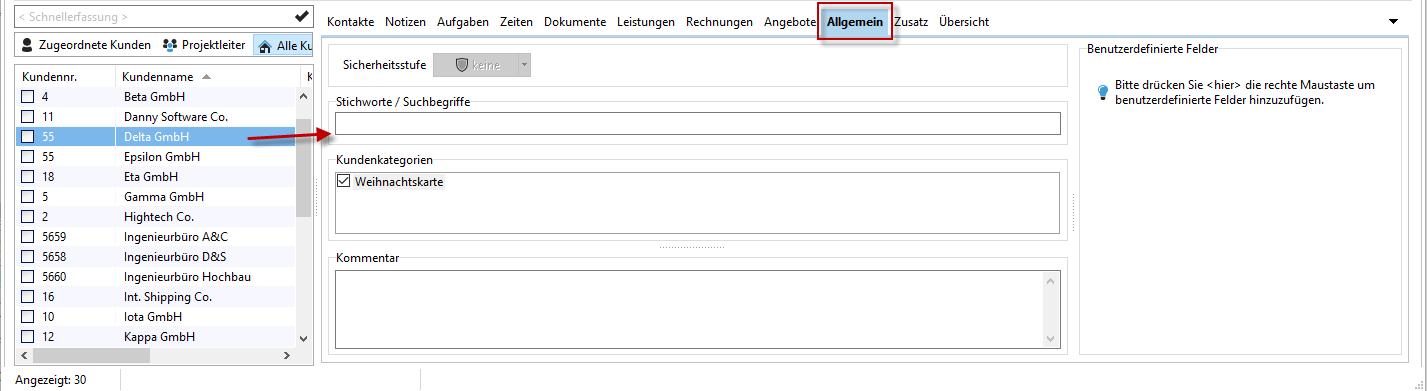Click customer number 5660

[x=53, y=277]
